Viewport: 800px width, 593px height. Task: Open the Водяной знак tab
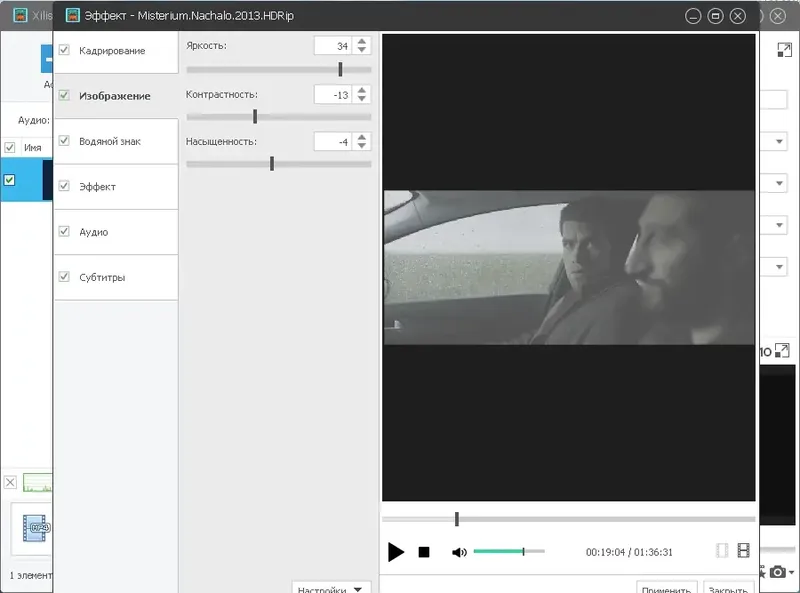(x=116, y=141)
